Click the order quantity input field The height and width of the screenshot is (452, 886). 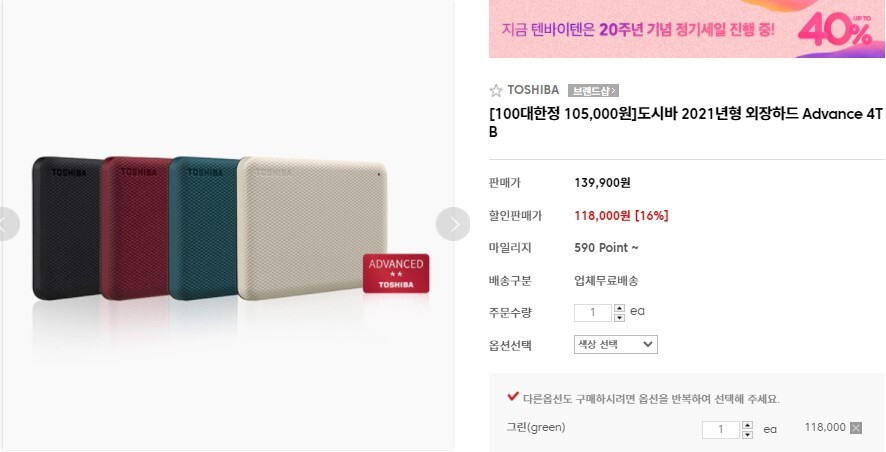click(593, 312)
